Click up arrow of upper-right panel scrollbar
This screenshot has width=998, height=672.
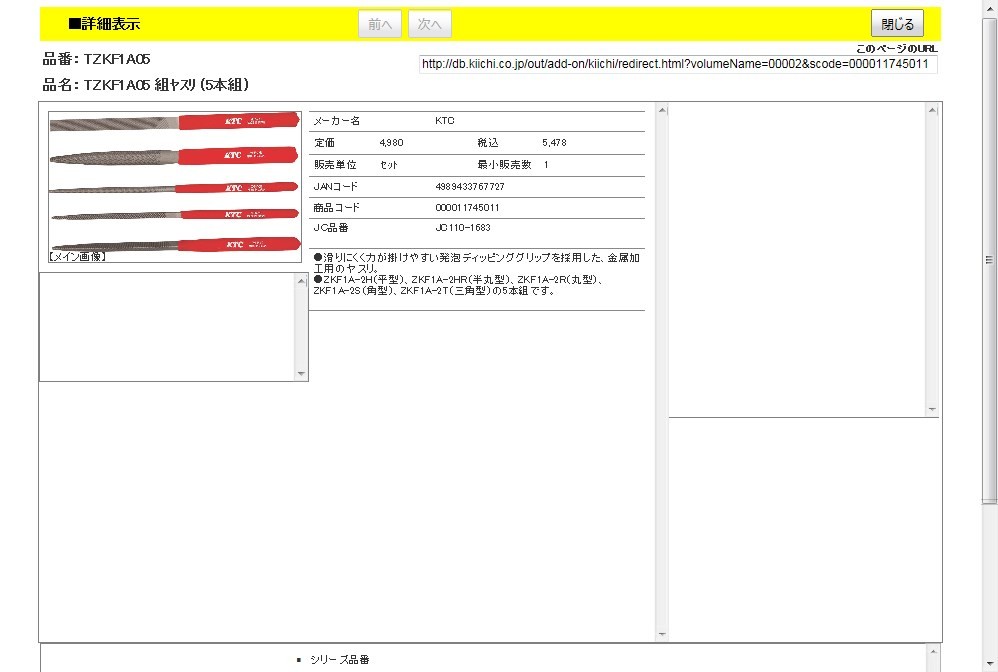point(932,110)
